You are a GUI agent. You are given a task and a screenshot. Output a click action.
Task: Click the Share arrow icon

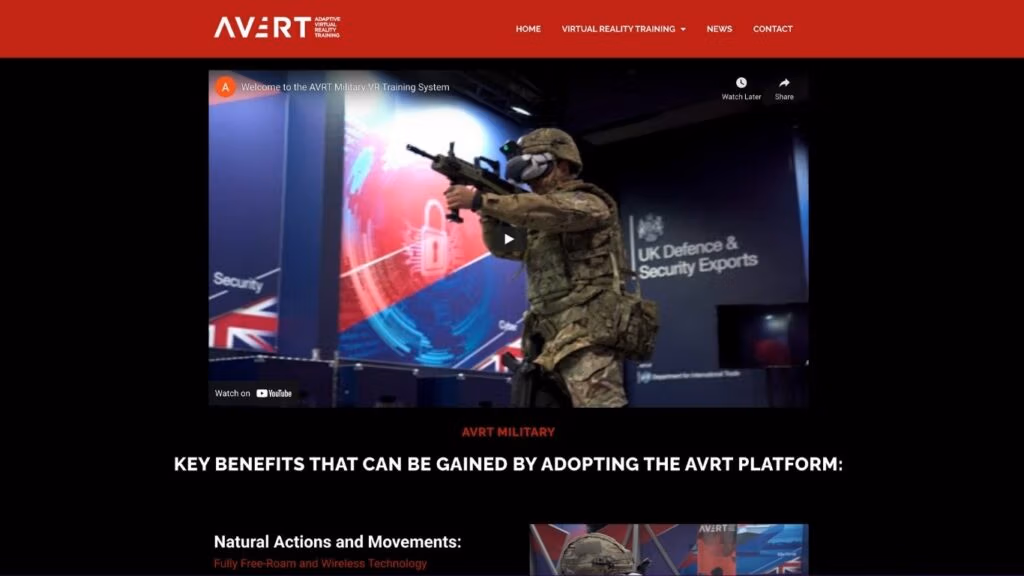784,83
